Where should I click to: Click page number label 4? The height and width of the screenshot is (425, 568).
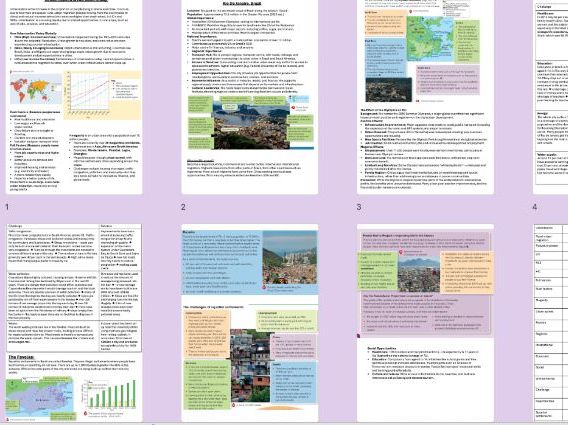(535, 207)
